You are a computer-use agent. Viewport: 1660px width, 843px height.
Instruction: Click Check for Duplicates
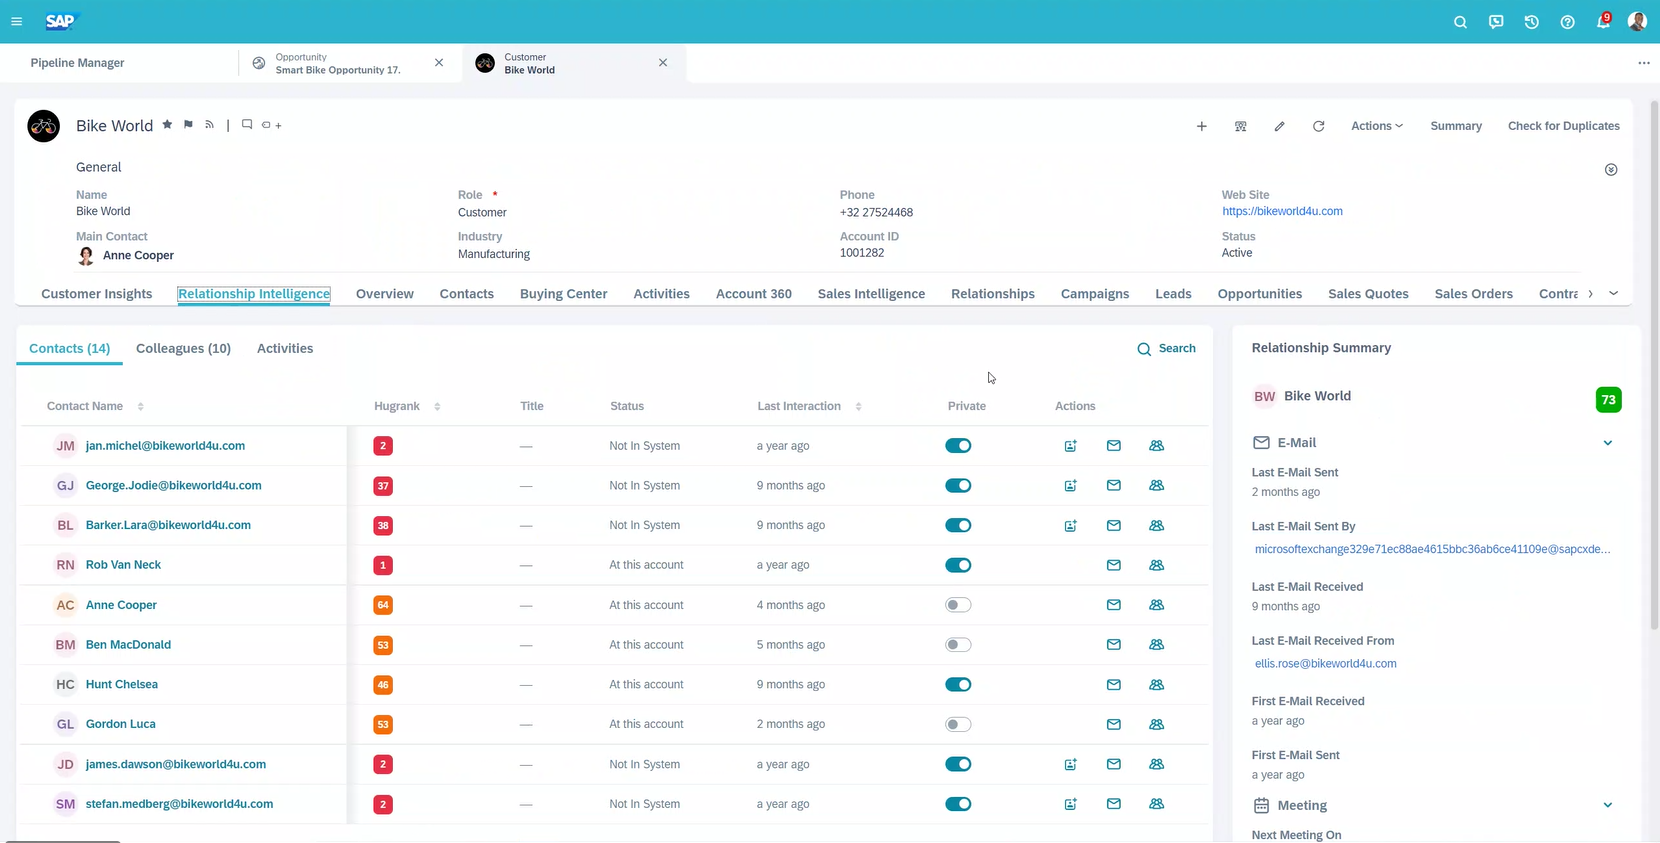(x=1564, y=126)
